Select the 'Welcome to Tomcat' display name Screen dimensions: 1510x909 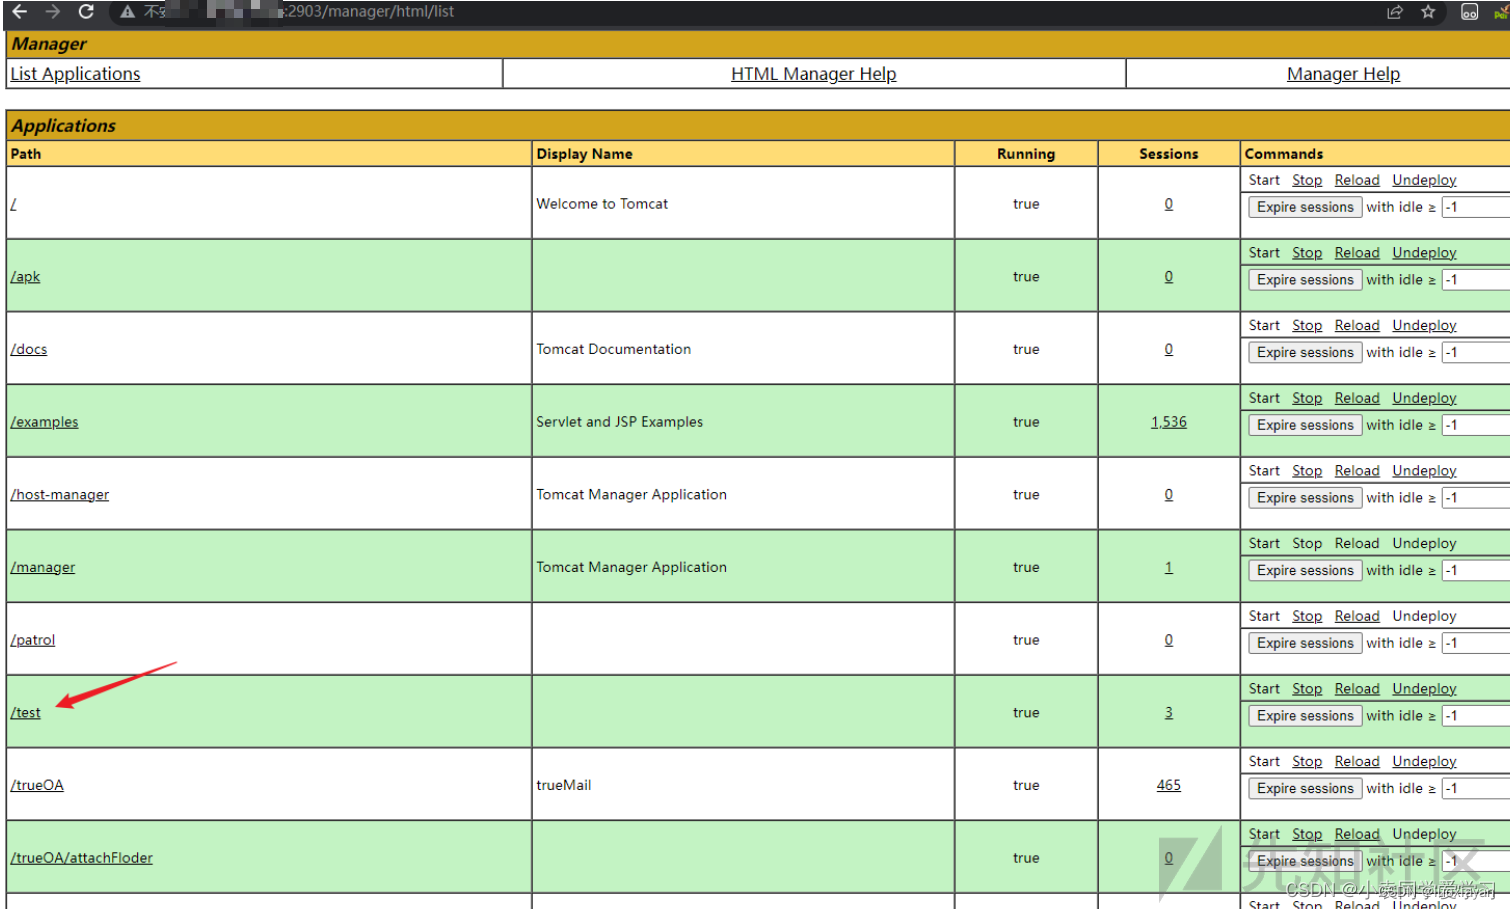click(x=602, y=204)
